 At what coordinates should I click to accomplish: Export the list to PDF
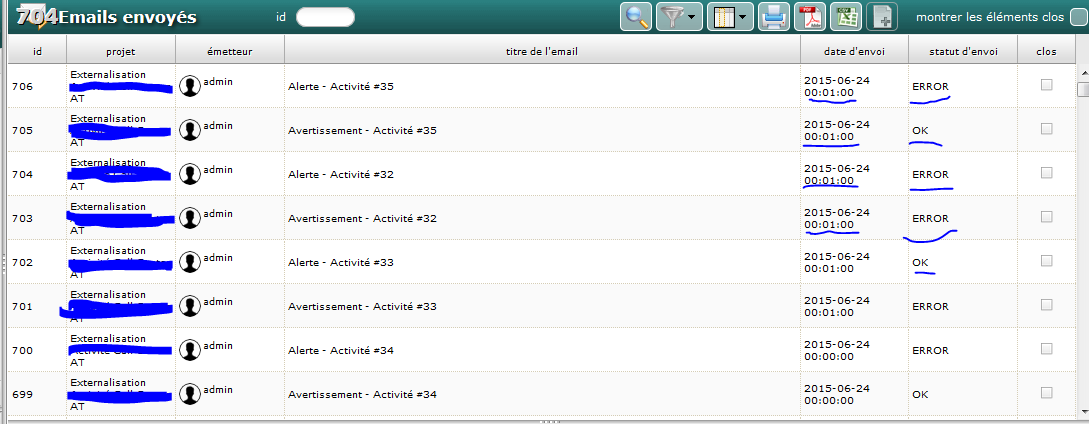pos(810,17)
